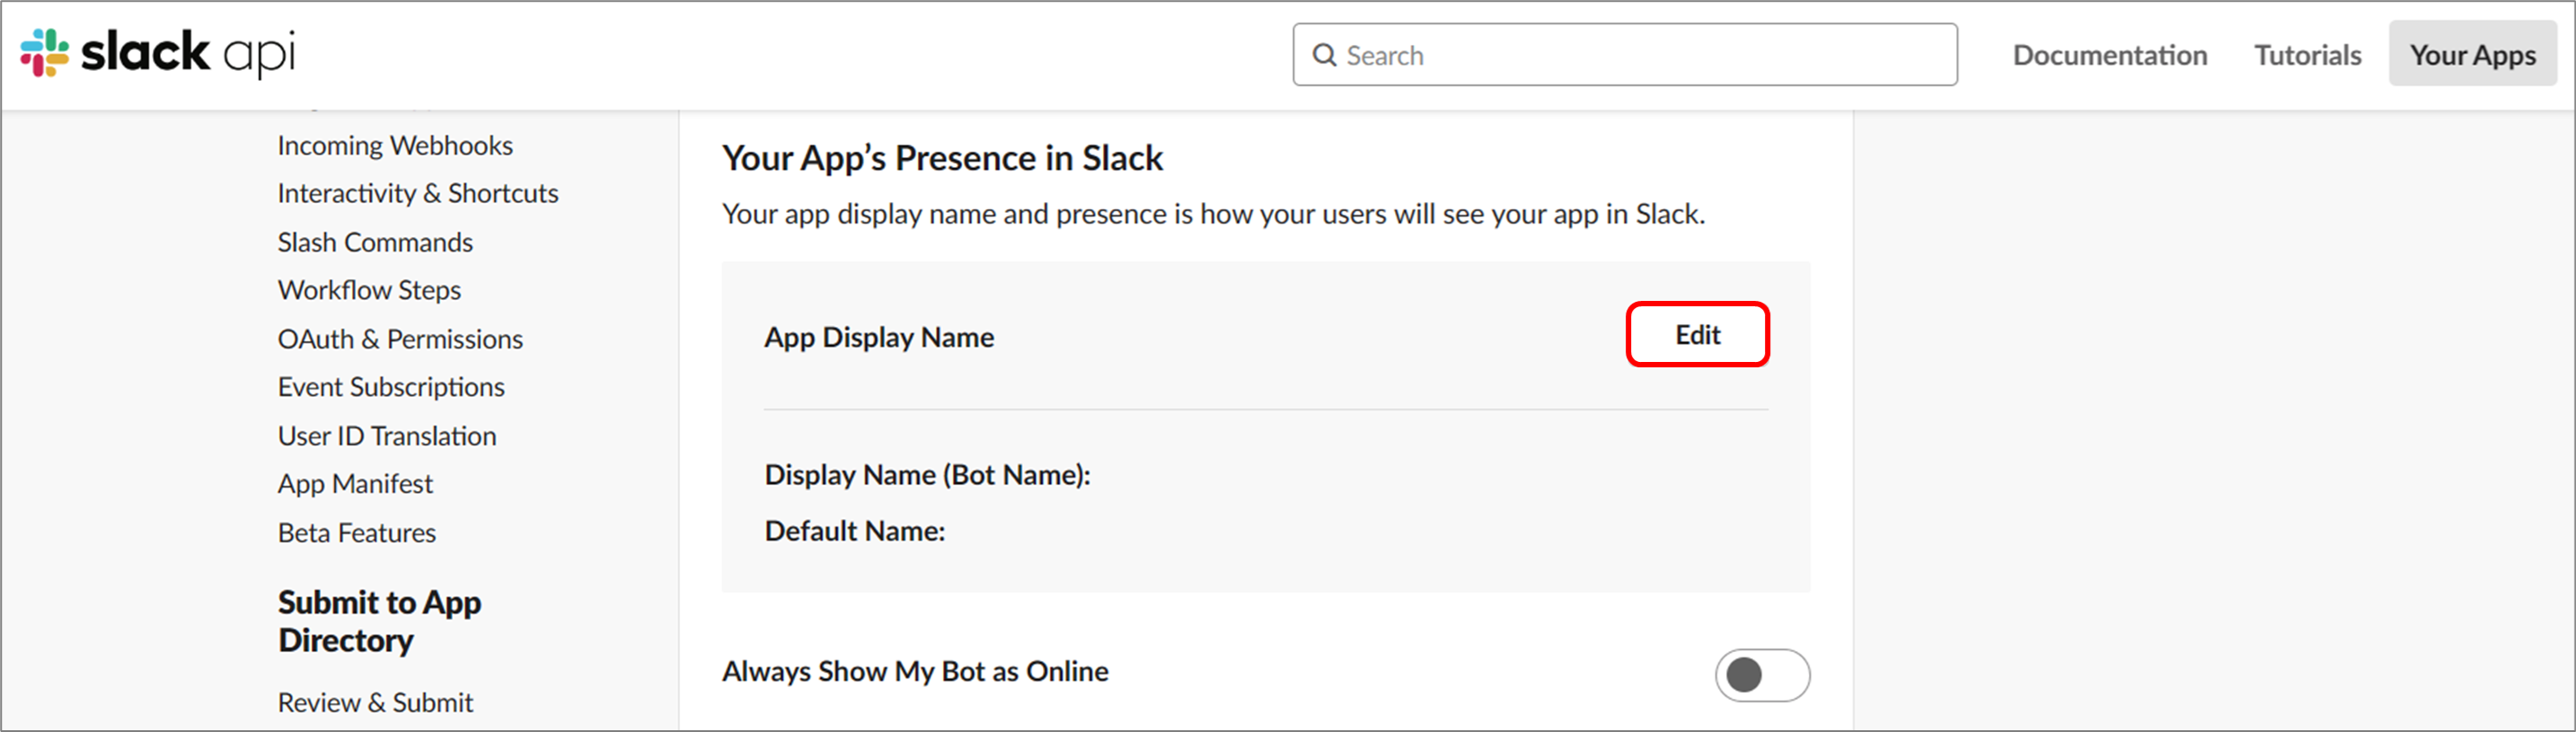Open Interactivity & Shortcuts settings
This screenshot has height=732, width=2576.
tap(418, 194)
